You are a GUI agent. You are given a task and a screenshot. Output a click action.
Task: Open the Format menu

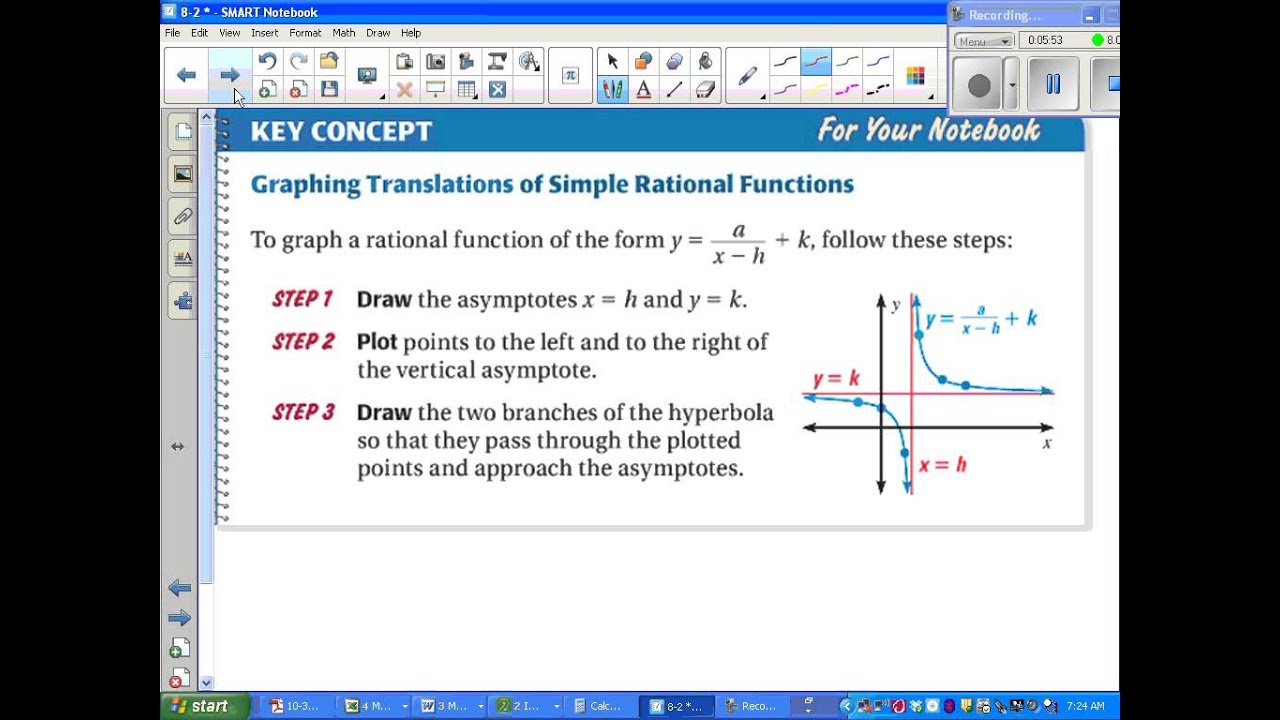[x=305, y=33]
